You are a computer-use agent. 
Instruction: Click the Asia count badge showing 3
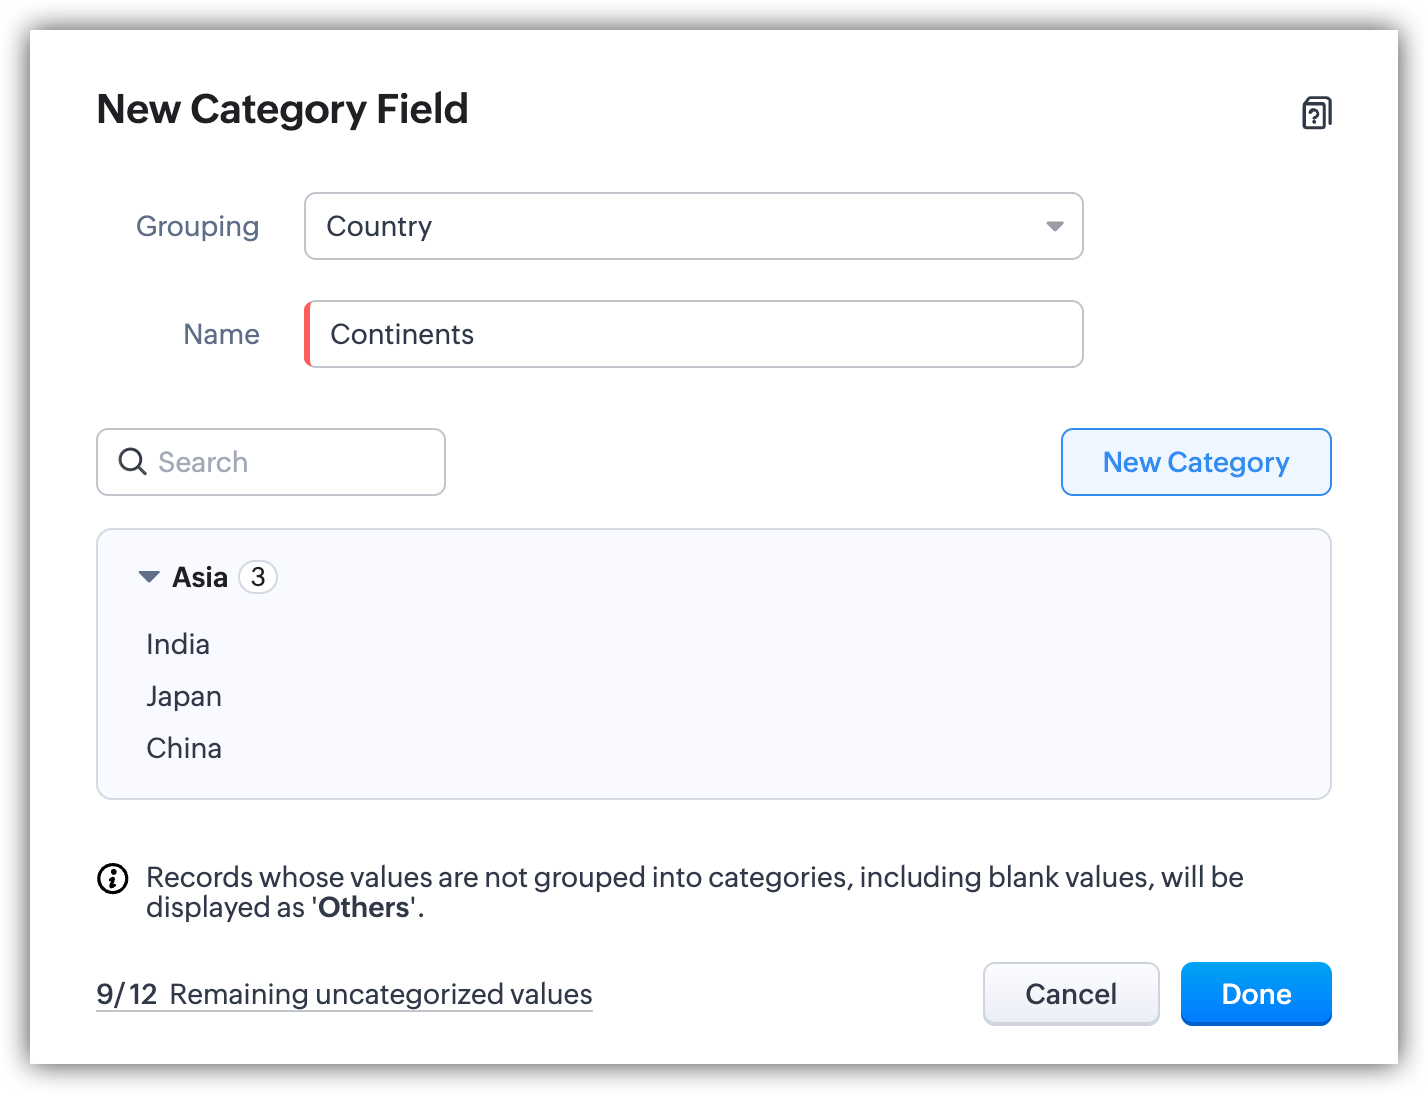tap(258, 577)
